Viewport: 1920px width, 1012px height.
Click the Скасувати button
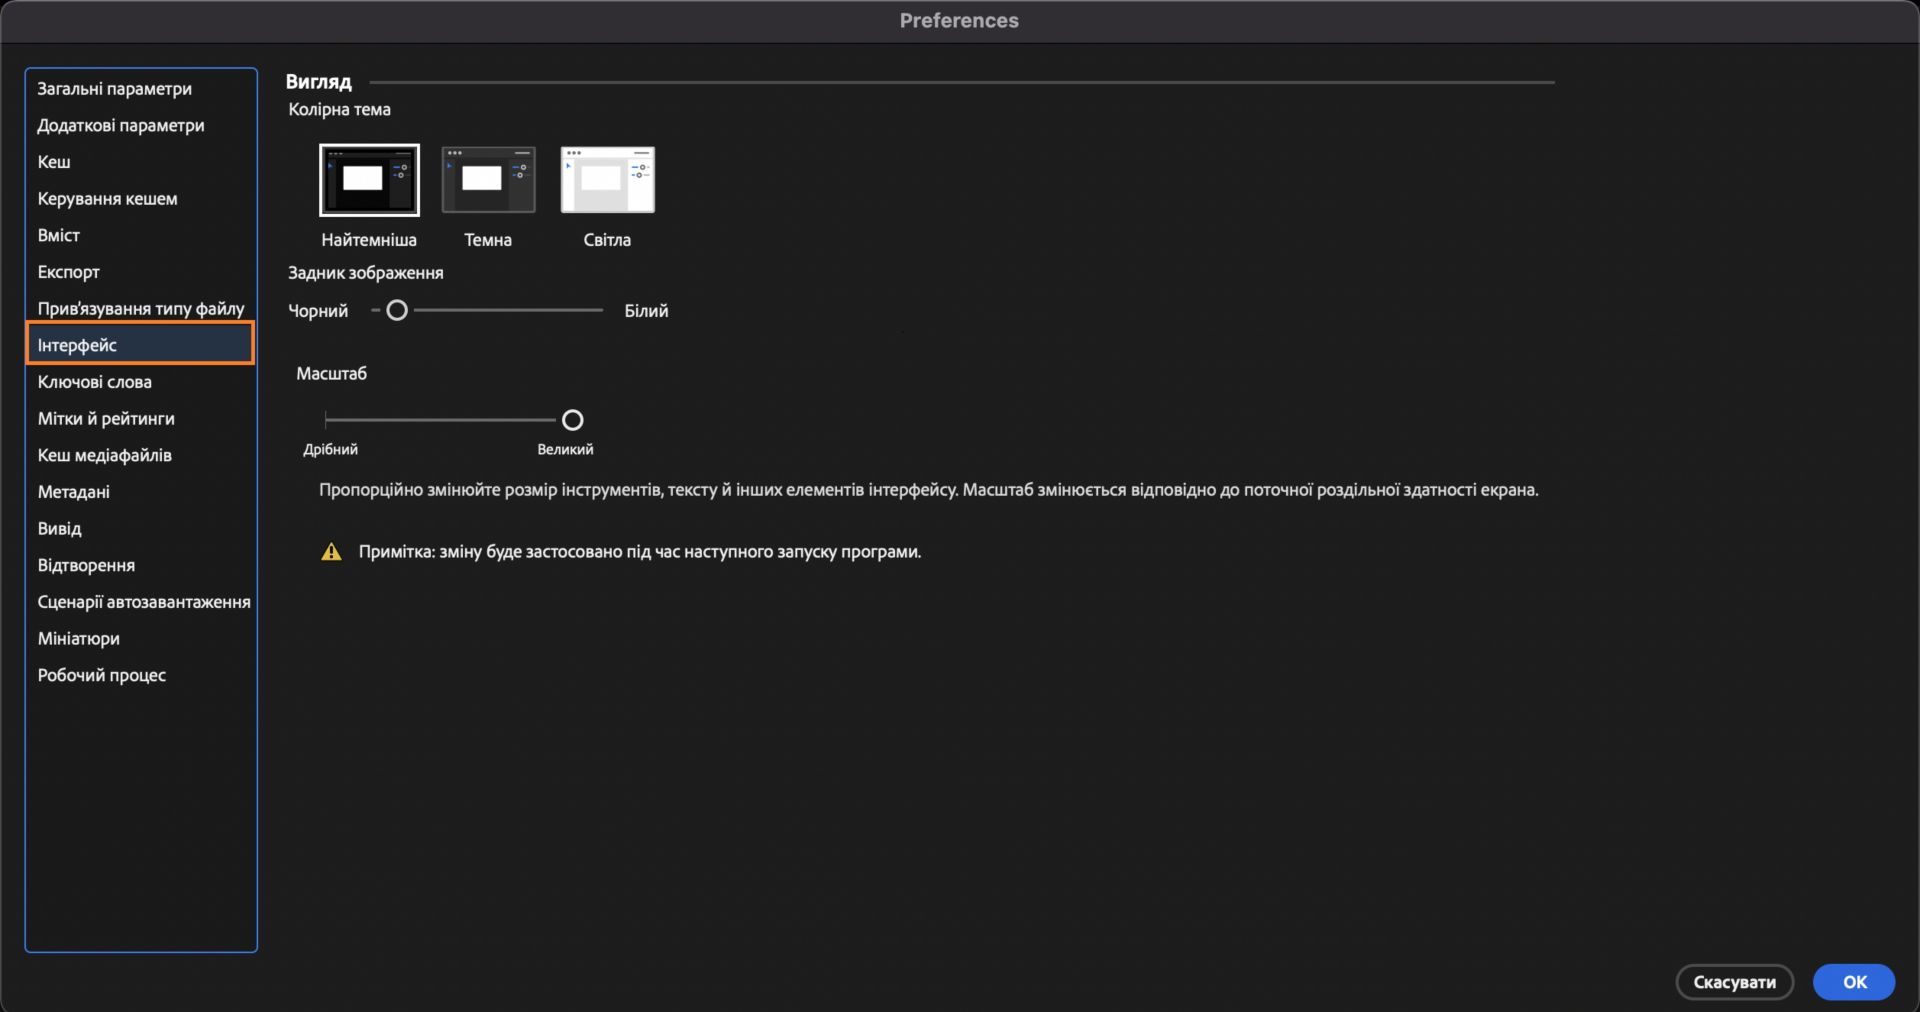point(1734,982)
